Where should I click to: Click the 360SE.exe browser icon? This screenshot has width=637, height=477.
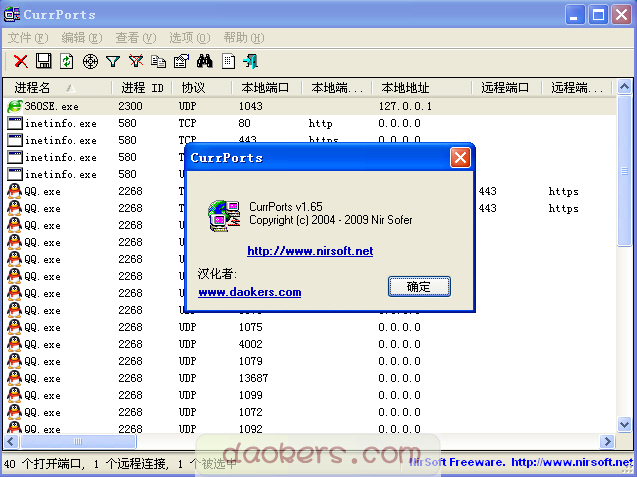pos(15,106)
